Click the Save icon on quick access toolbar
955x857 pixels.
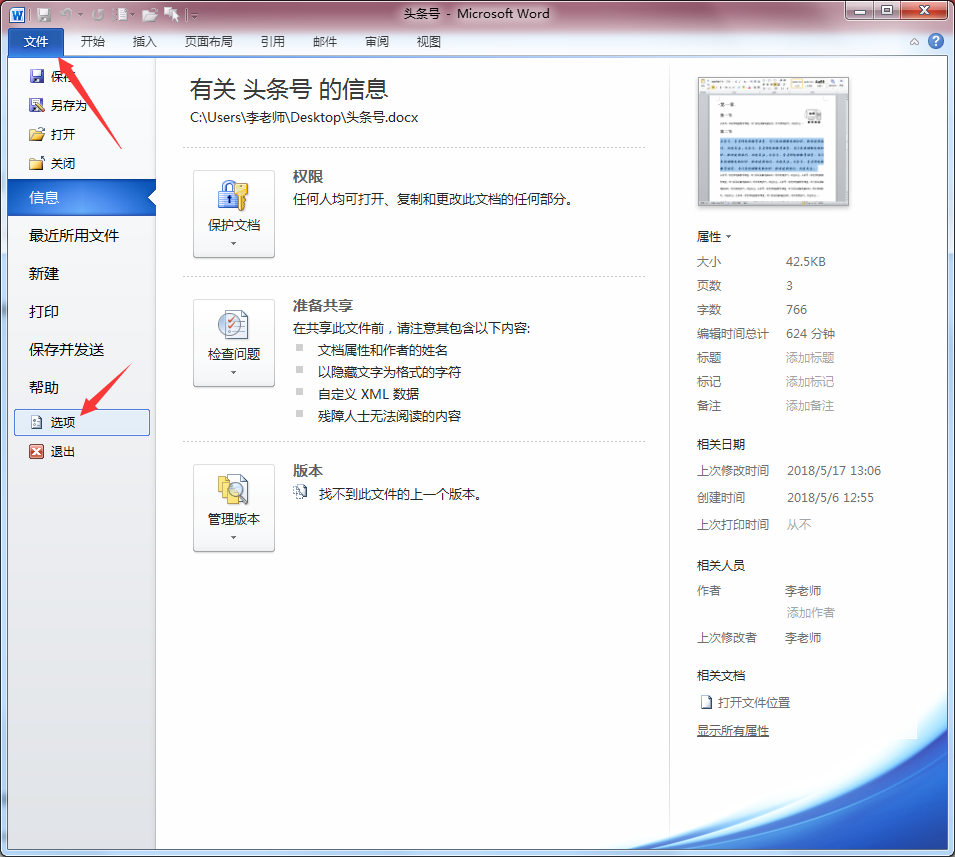click(x=44, y=14)
